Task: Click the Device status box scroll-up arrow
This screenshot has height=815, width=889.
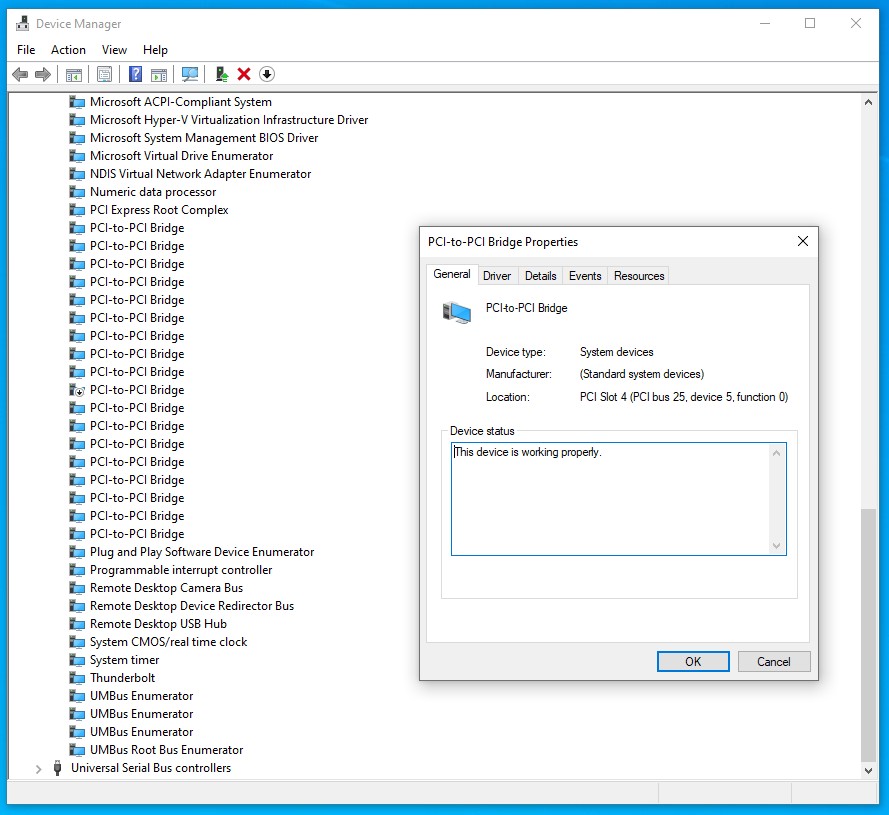Action: tap(777, 453)
